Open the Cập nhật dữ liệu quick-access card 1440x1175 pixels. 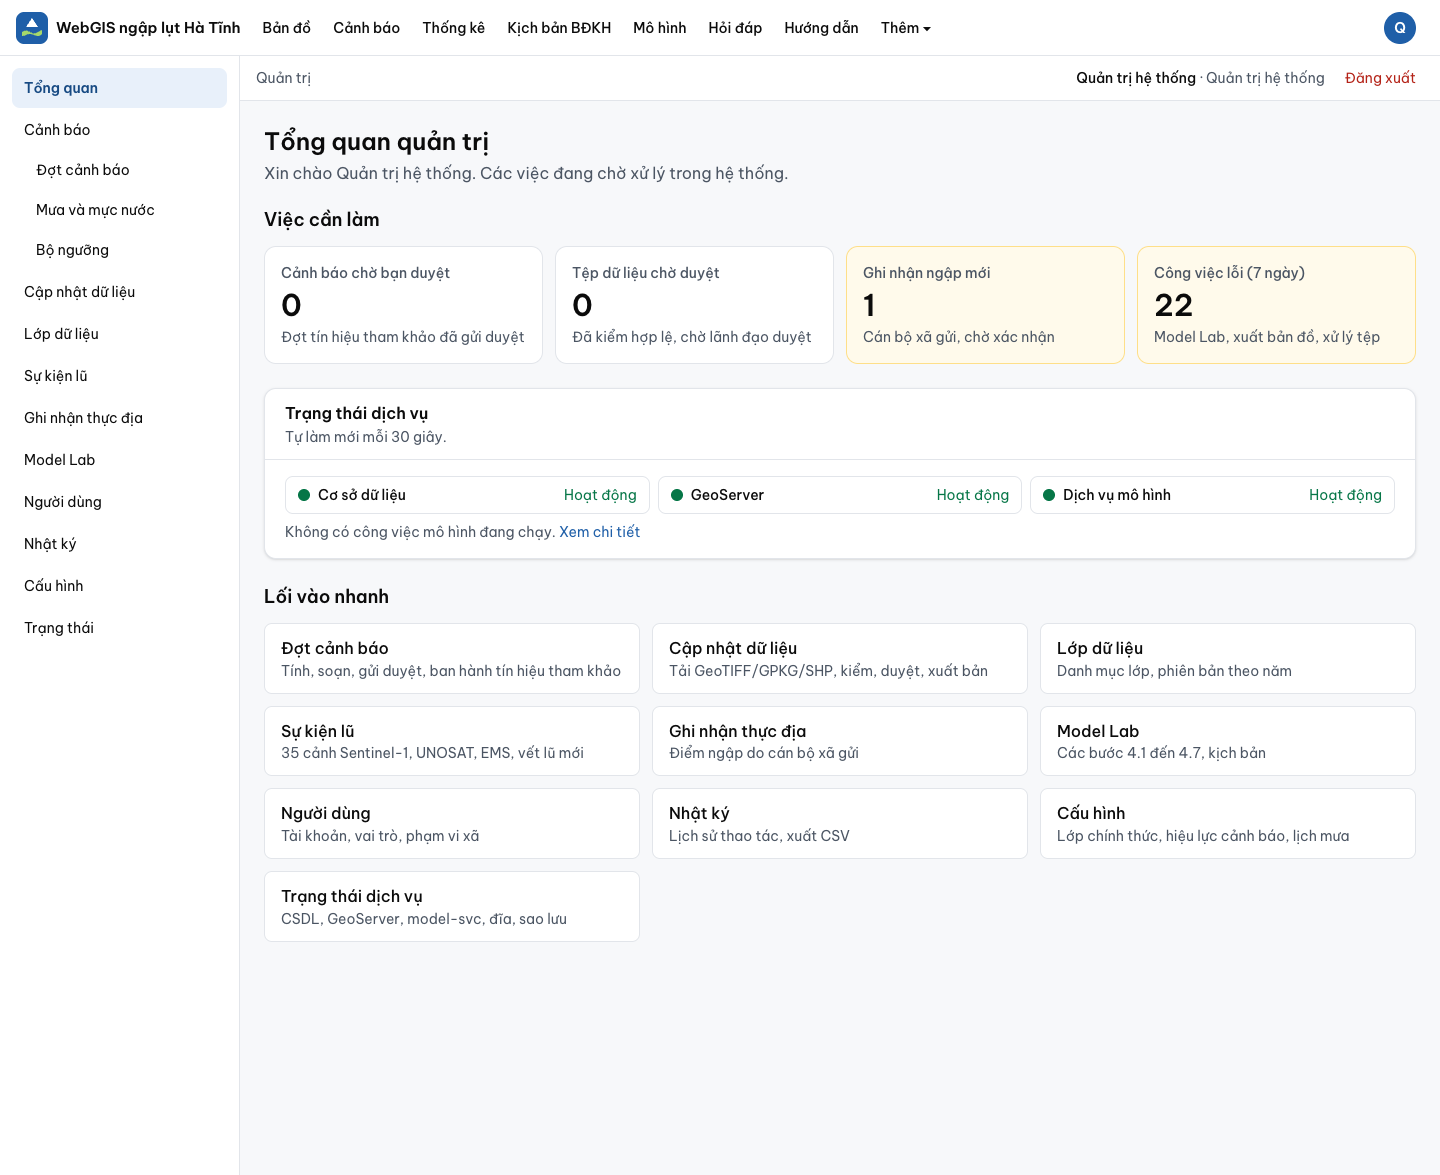pyautogui.click(x=840, y=658)
